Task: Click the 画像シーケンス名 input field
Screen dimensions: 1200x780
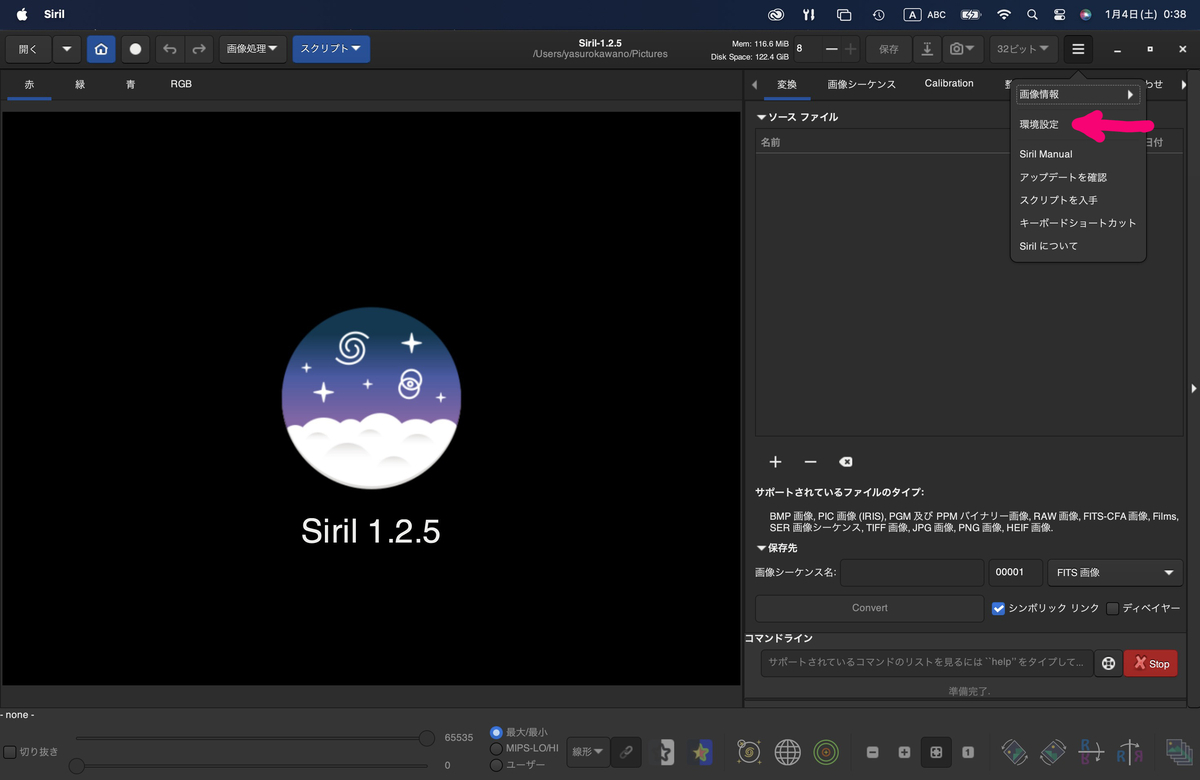Action: tap(912, 573)
